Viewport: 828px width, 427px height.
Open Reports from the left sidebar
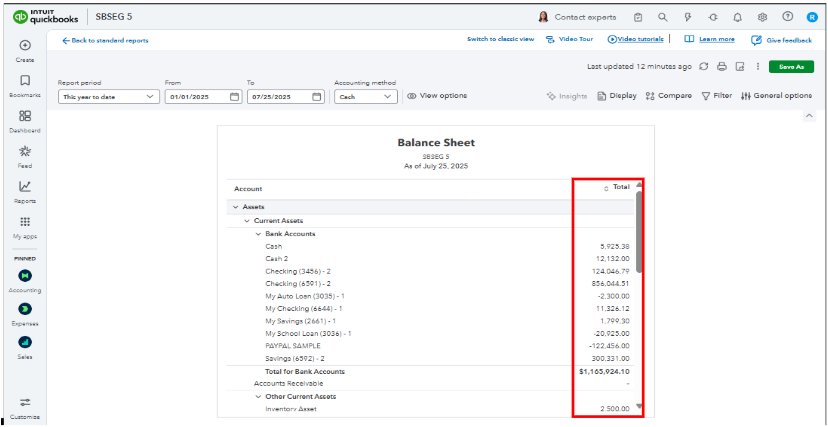pyautogui.click(x=25, y=190)
